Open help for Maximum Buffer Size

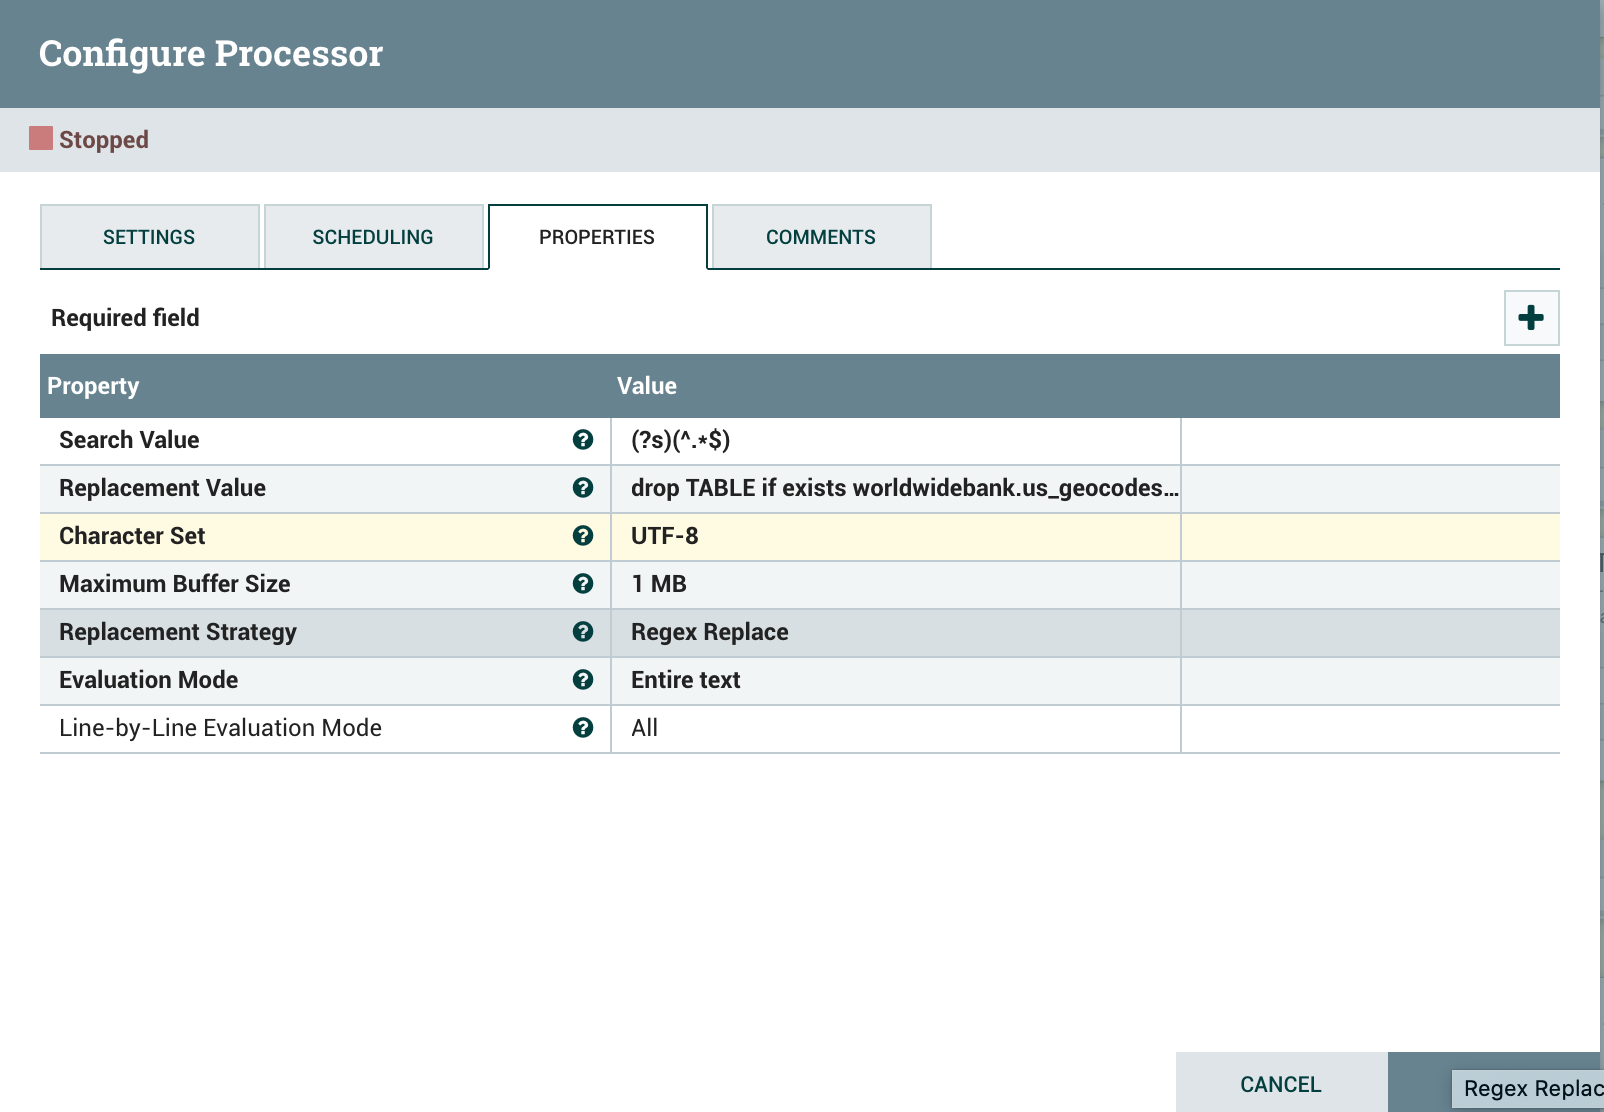(583, 584)
